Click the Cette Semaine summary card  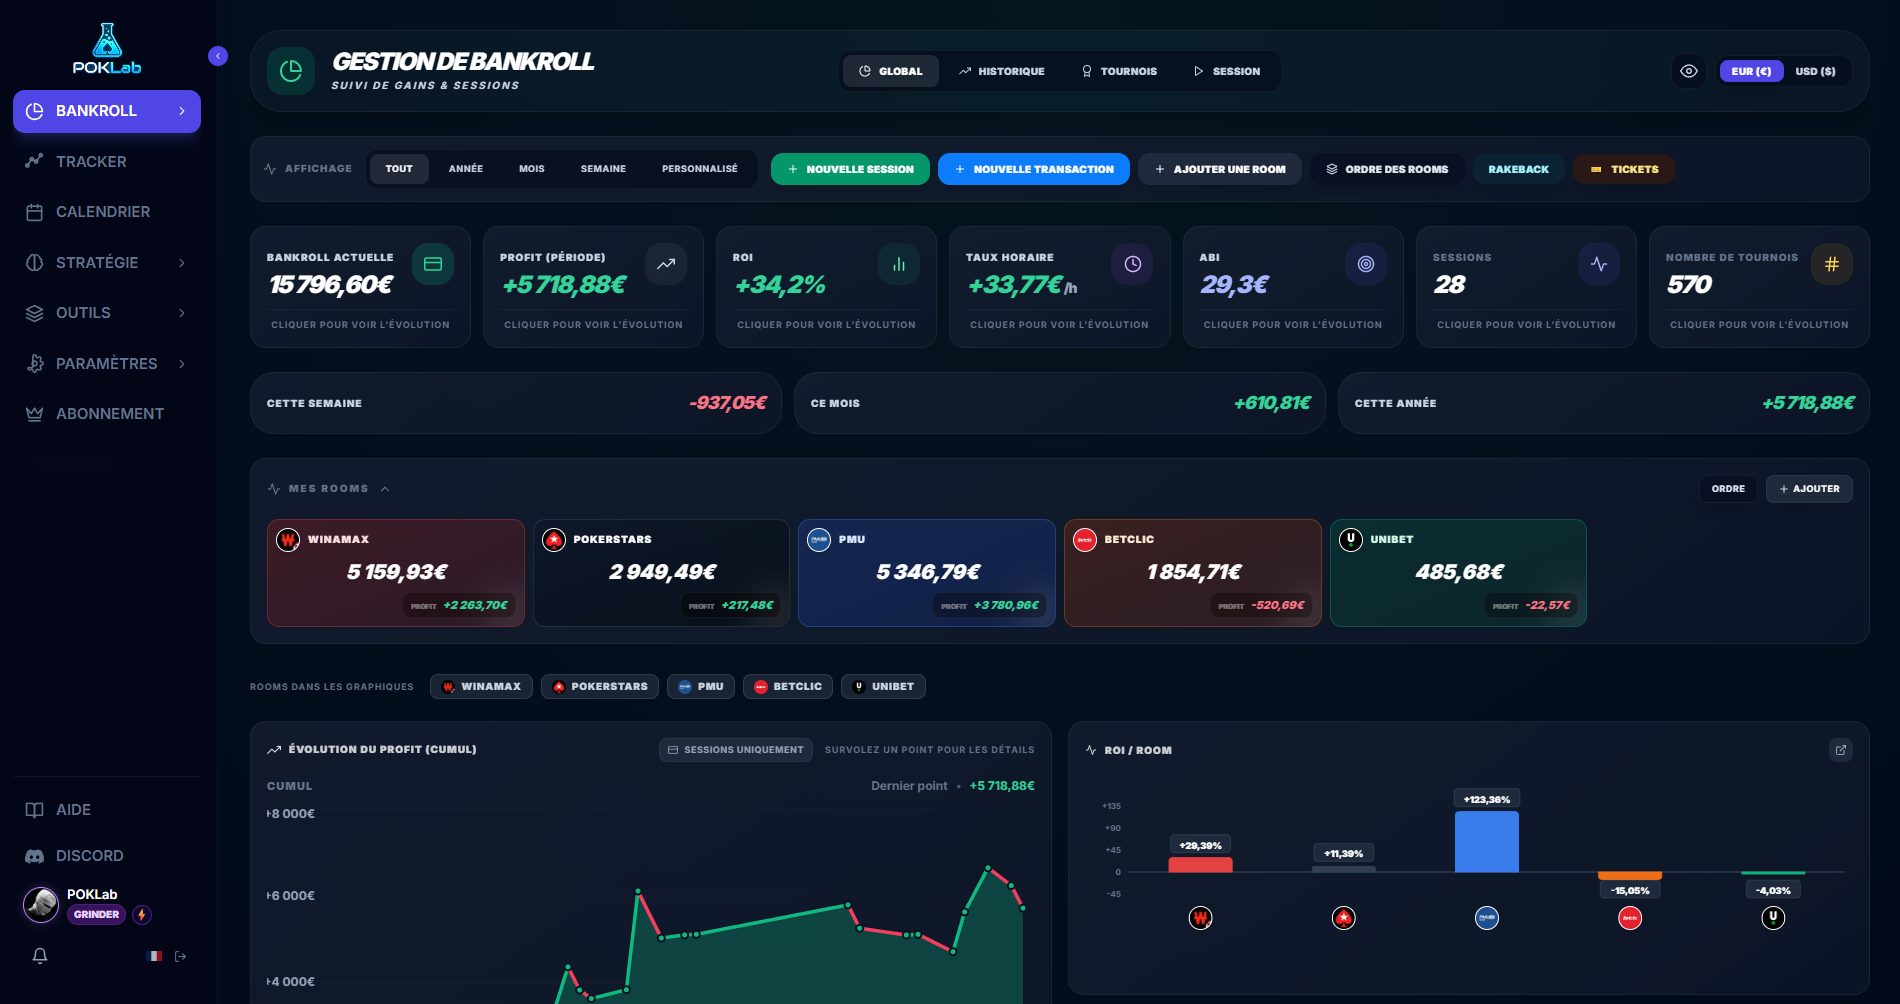tap(516, 403)
